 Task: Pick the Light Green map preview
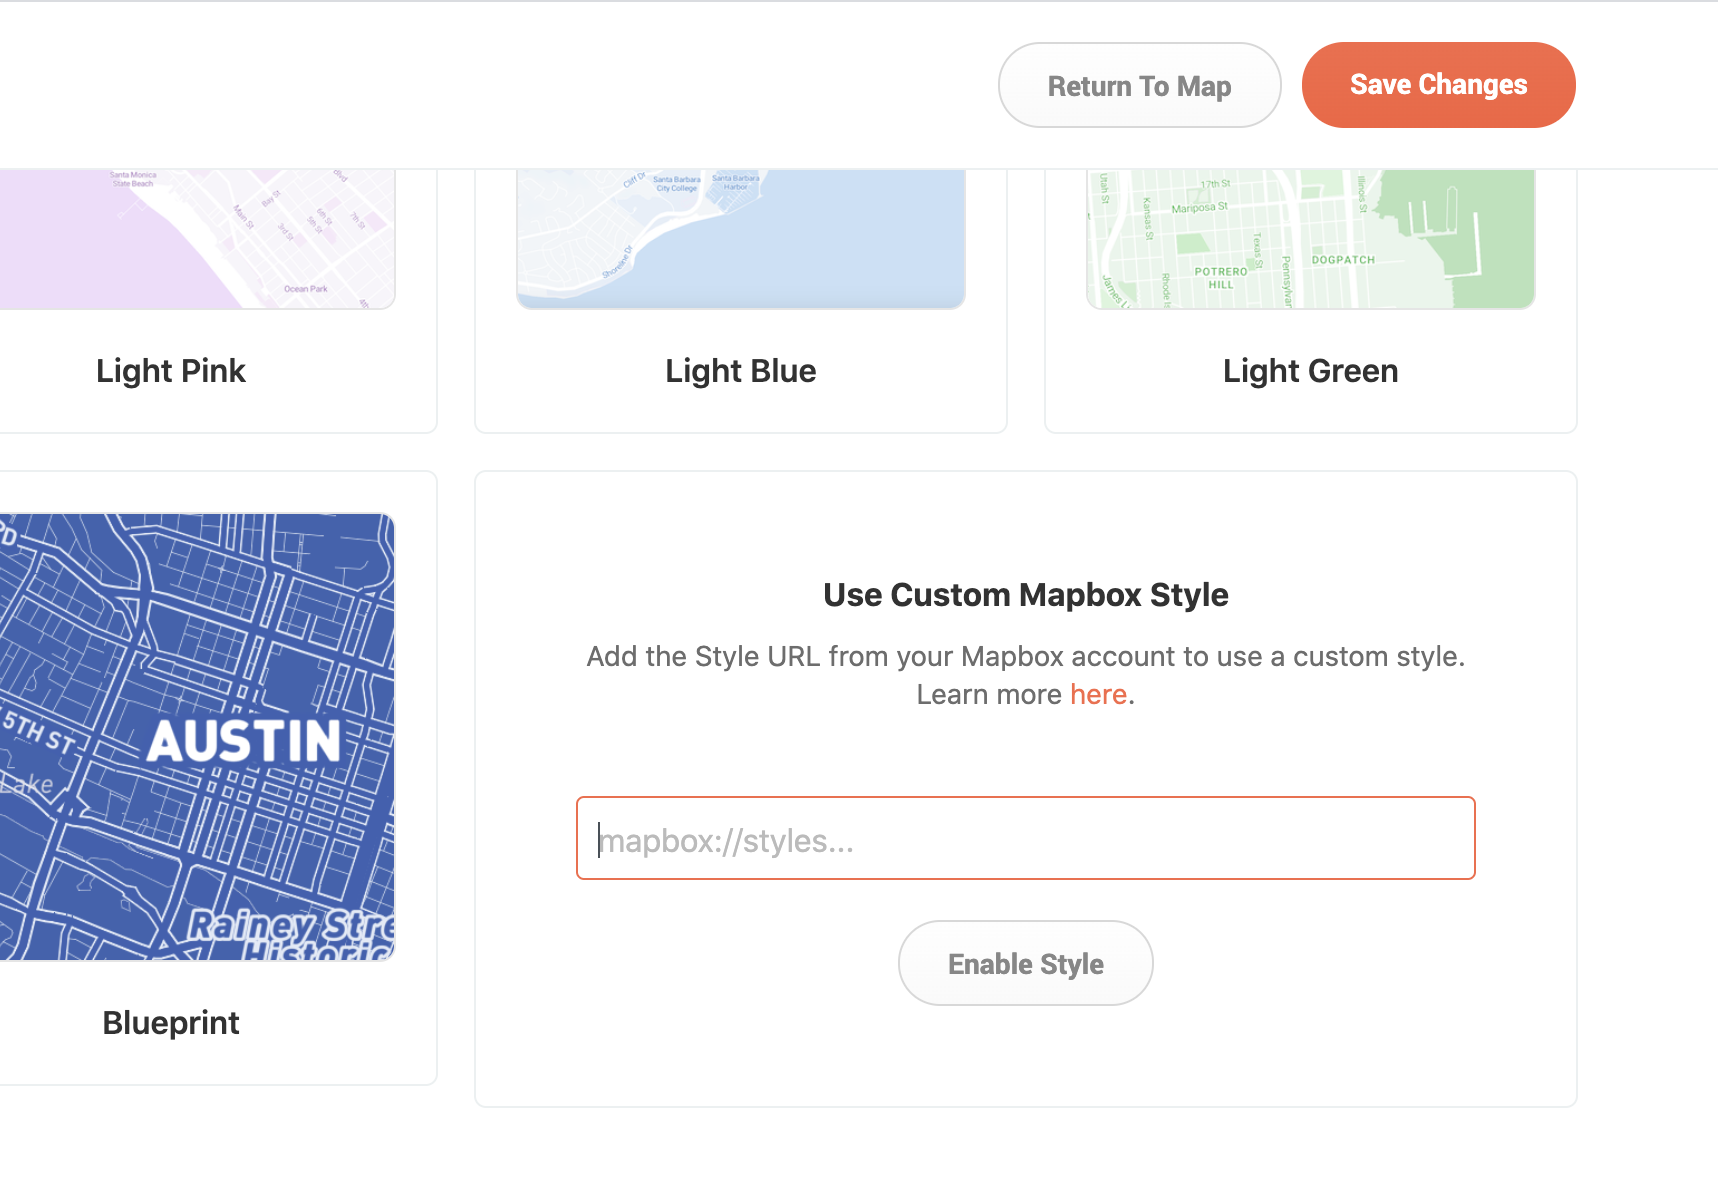pyautogui.click(x=1310, y=238)
